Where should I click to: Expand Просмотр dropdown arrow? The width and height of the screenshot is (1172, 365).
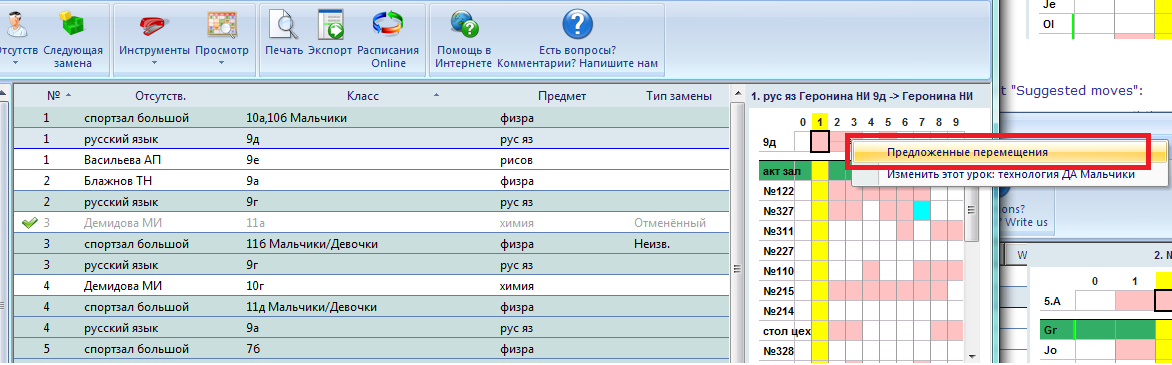(x=221, y=63)
